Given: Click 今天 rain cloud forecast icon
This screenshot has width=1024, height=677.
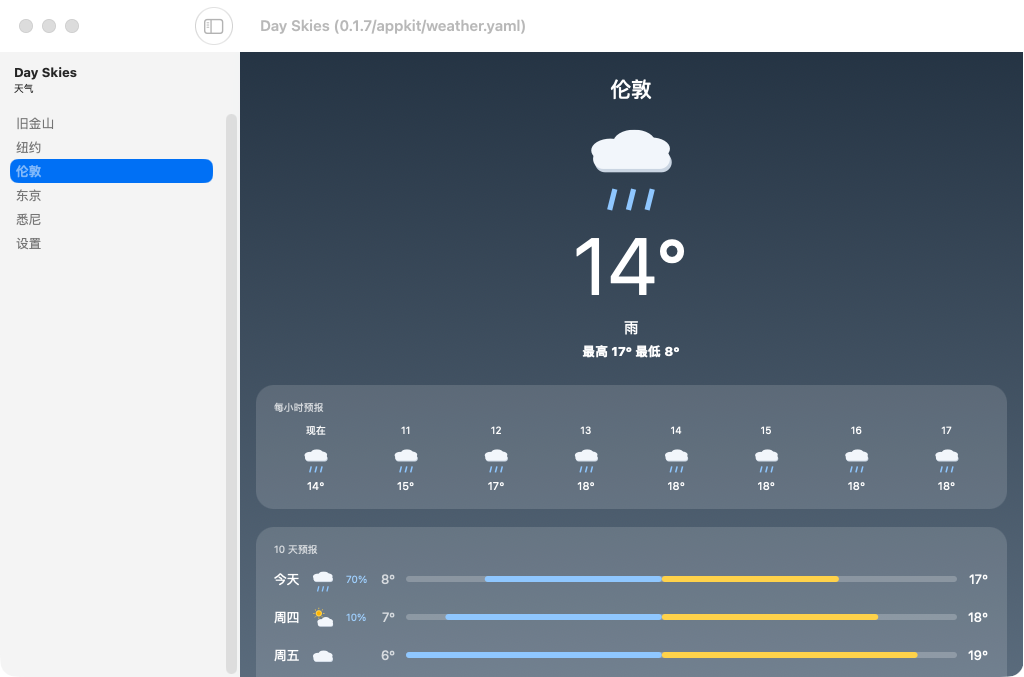Looking at the screenshot, I should (x=323, y=580).
